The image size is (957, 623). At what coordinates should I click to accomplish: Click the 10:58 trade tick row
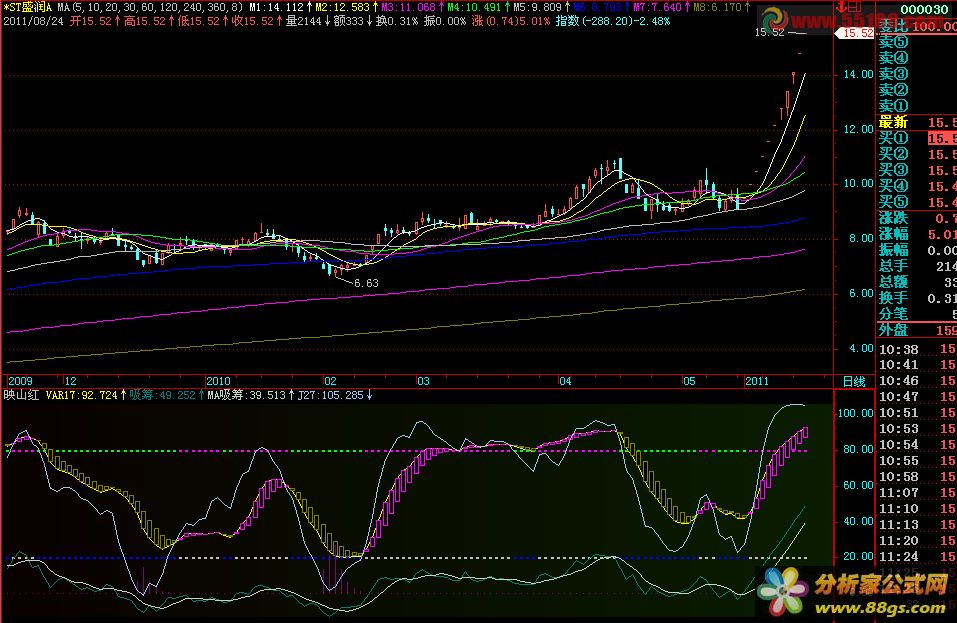point(917,477)
